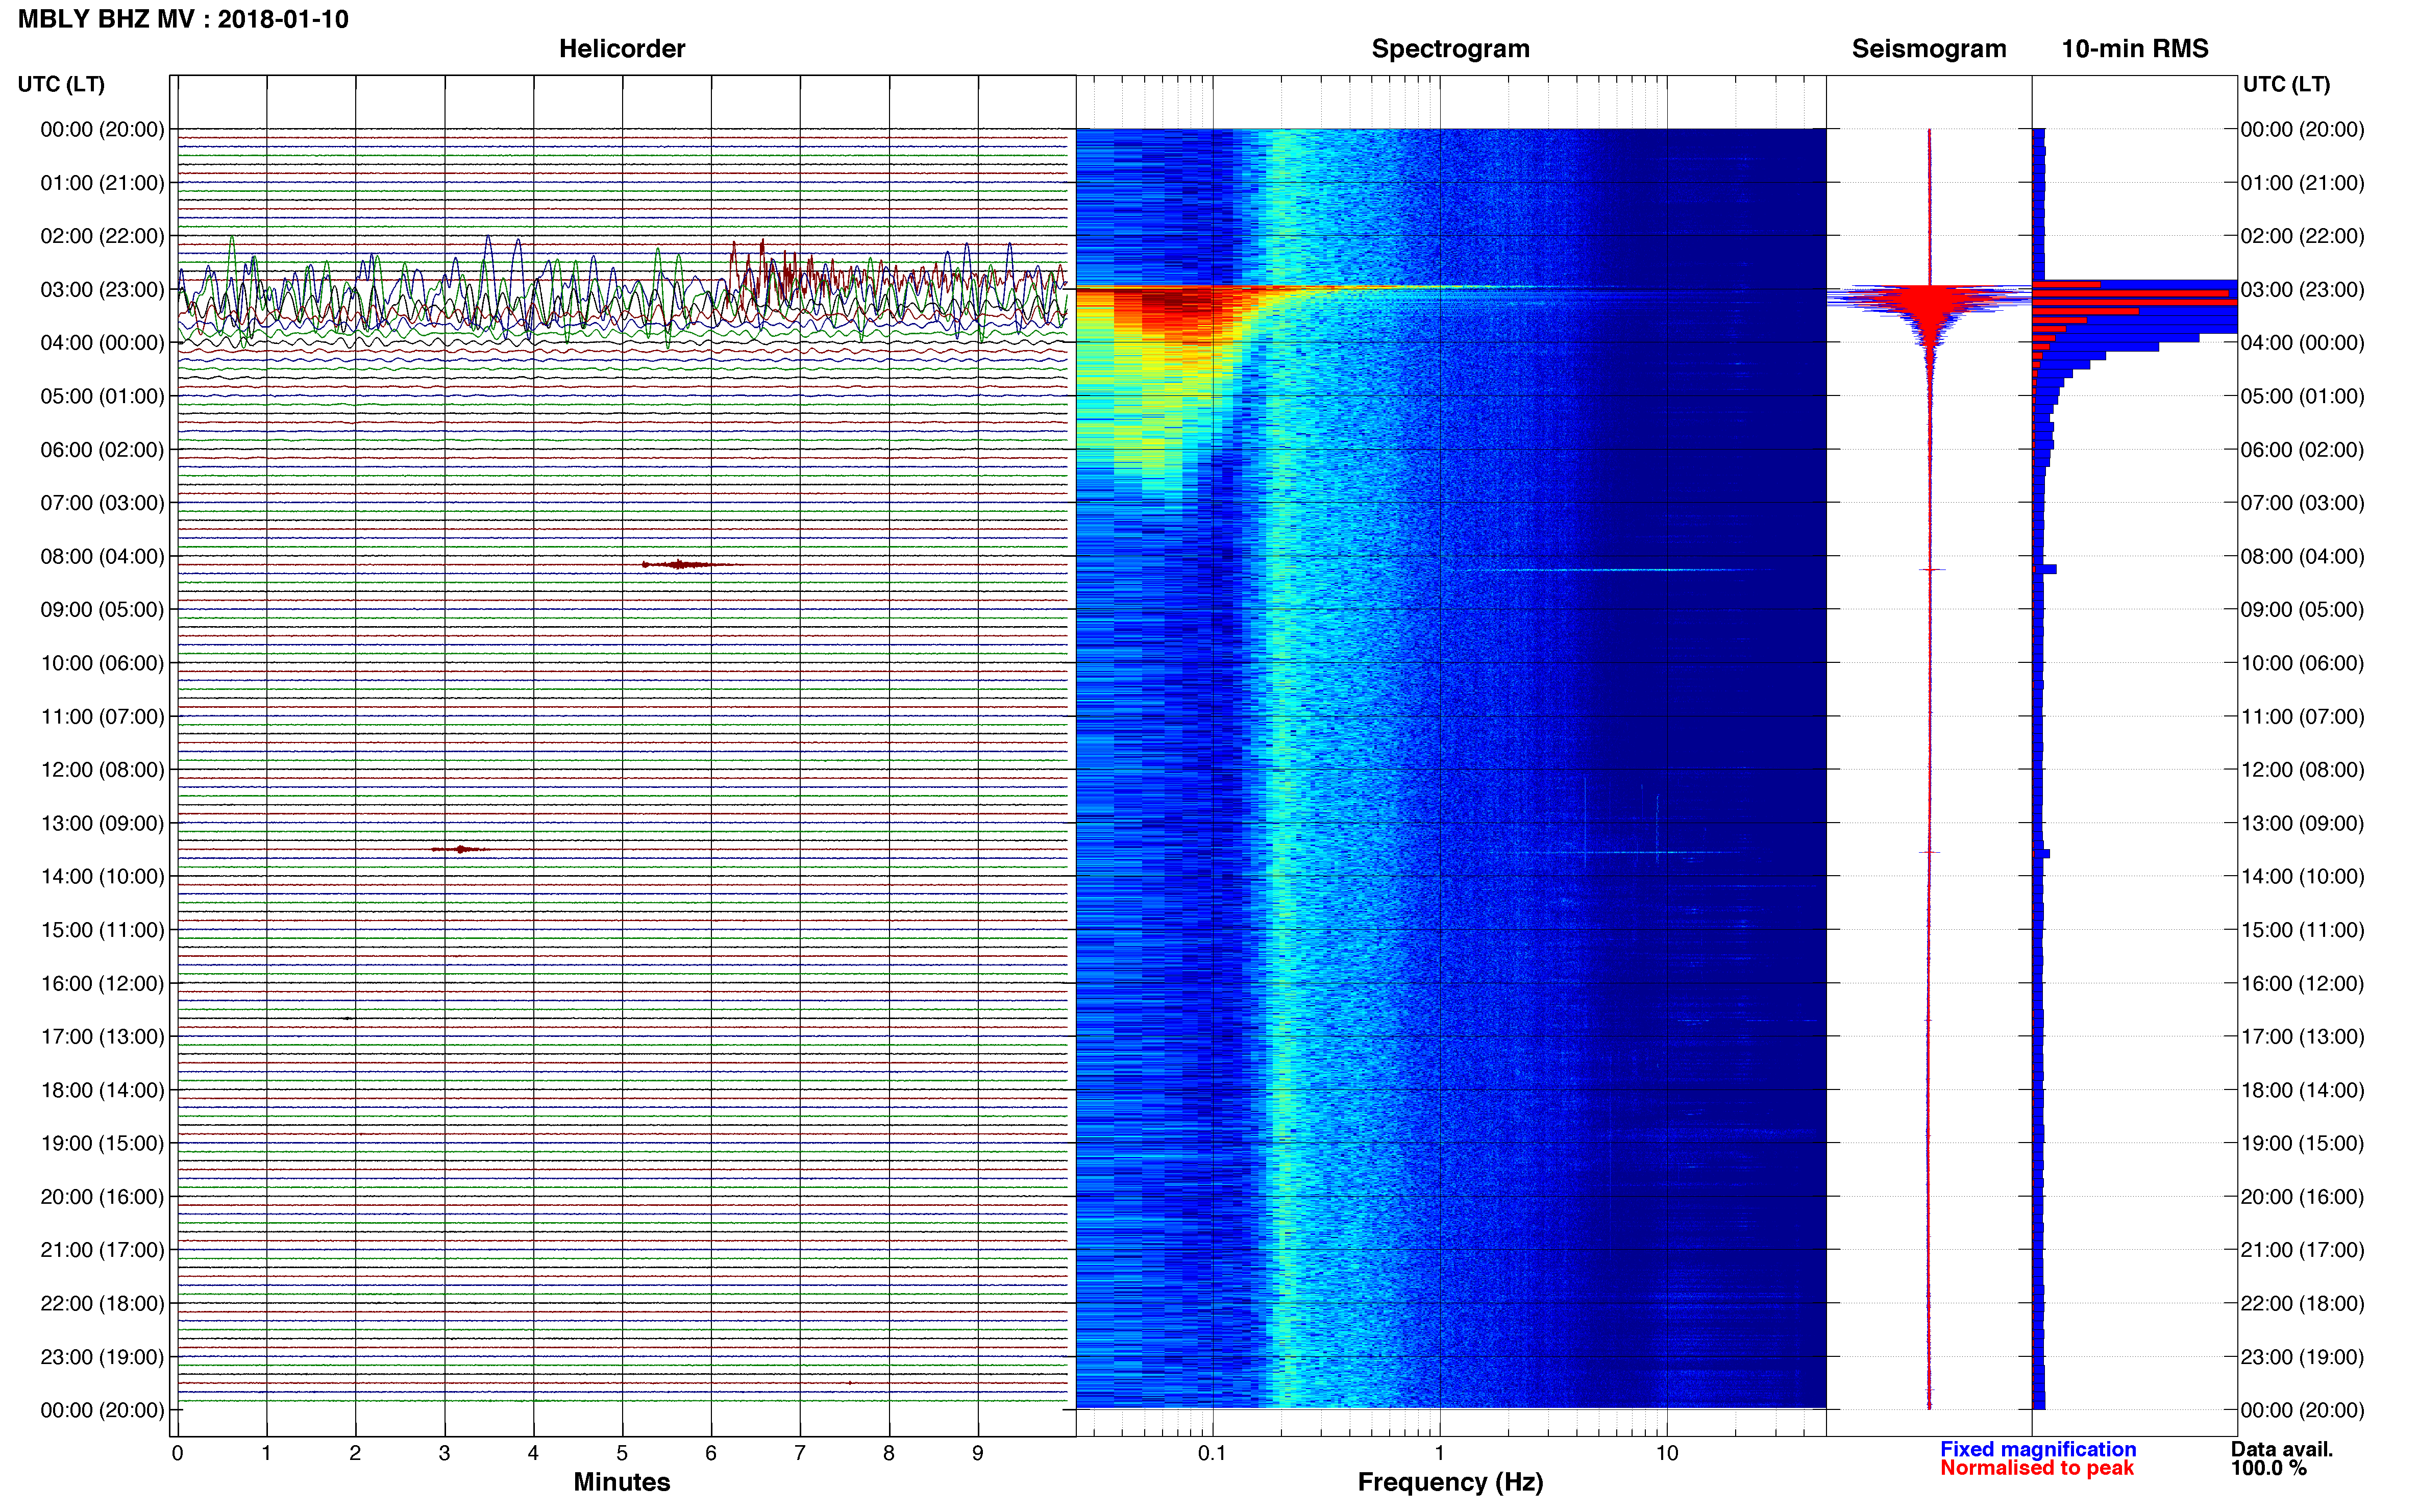Click the '10' frequency tick label
This screenshot has width=2419, height=1512.
click(1666, 1453)
